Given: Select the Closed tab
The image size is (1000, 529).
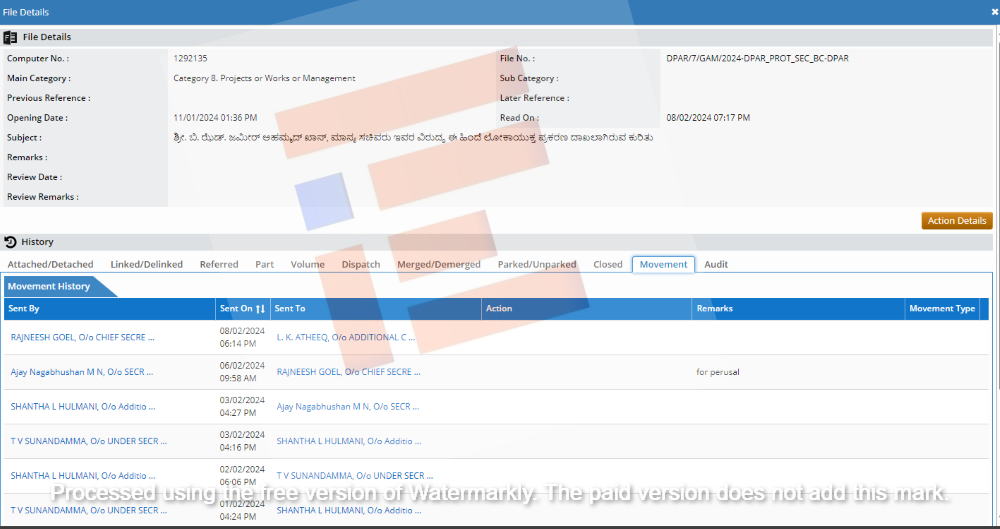Looking at the screenshot, I should click(608, 265).
